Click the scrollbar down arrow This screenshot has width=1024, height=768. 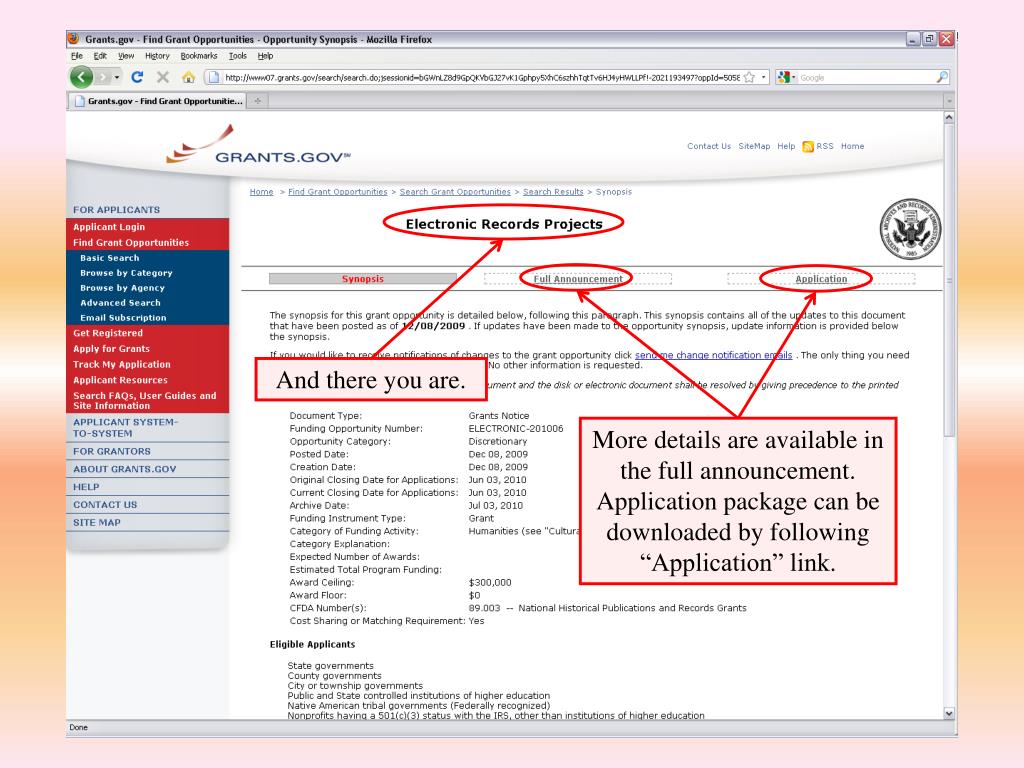[x=950, y=714]
